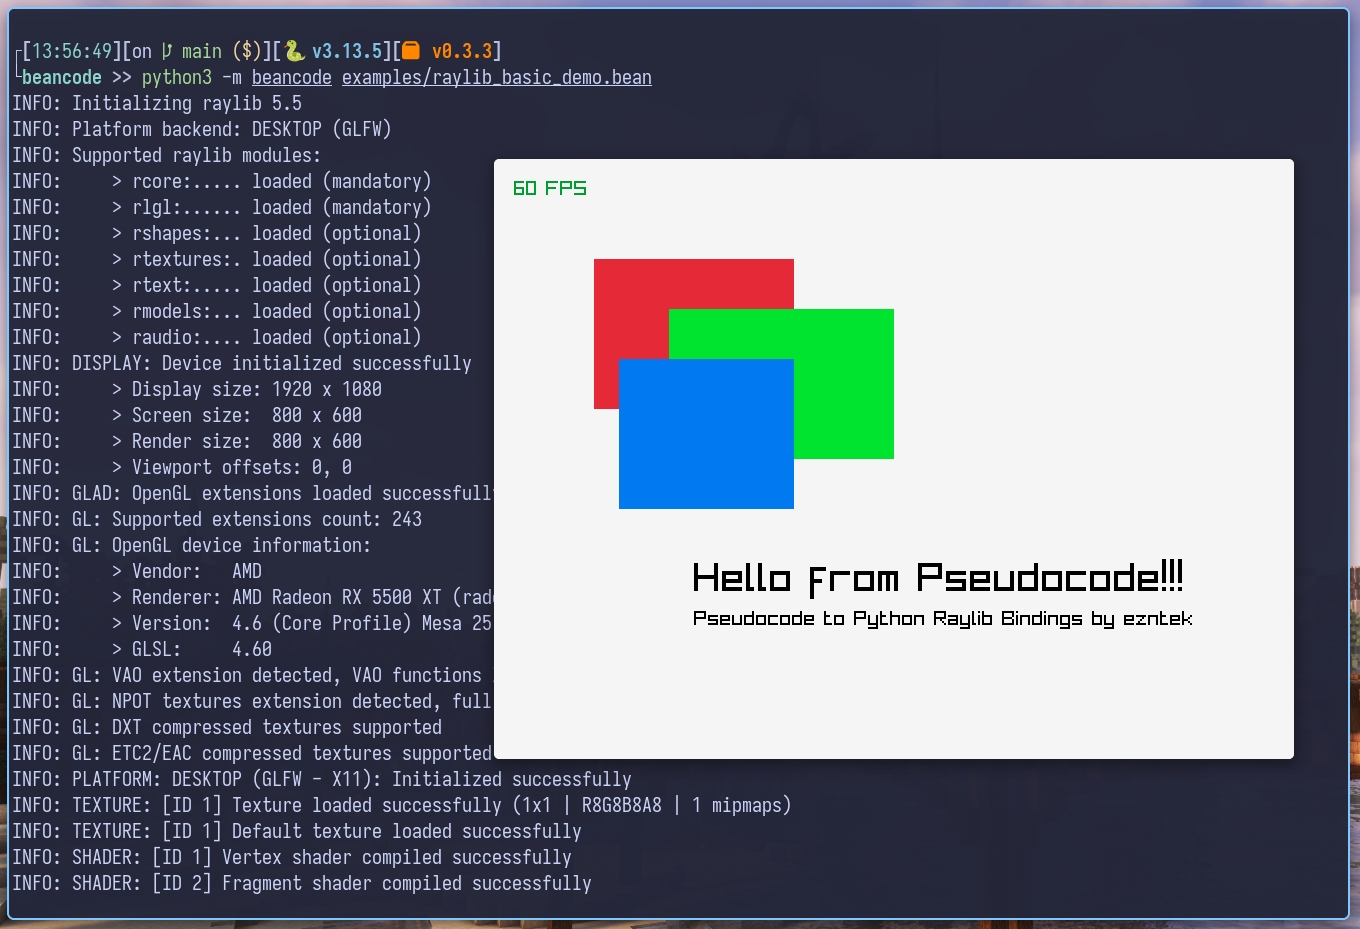Click 'GLAD: OpenGL extensions loaded' line
This screenshot has width=1360, height=929.
(x=253, y=493)
